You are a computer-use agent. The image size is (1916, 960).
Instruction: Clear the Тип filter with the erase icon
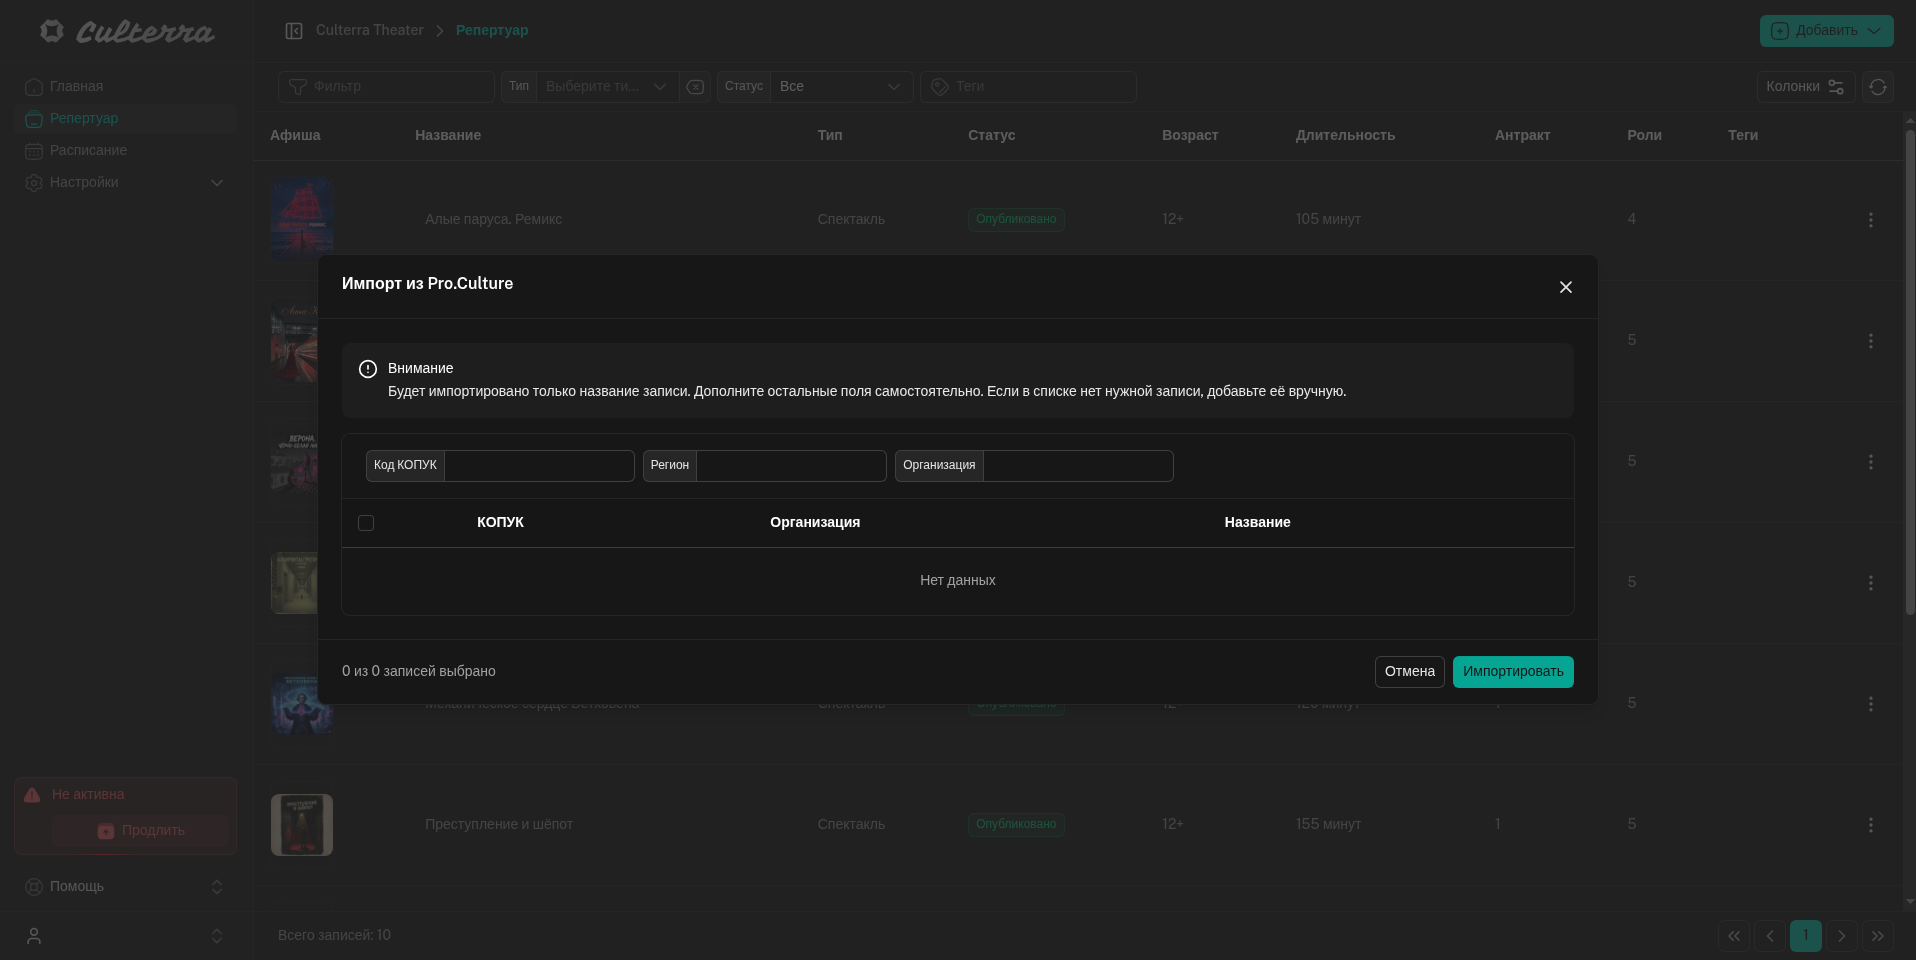695,87
